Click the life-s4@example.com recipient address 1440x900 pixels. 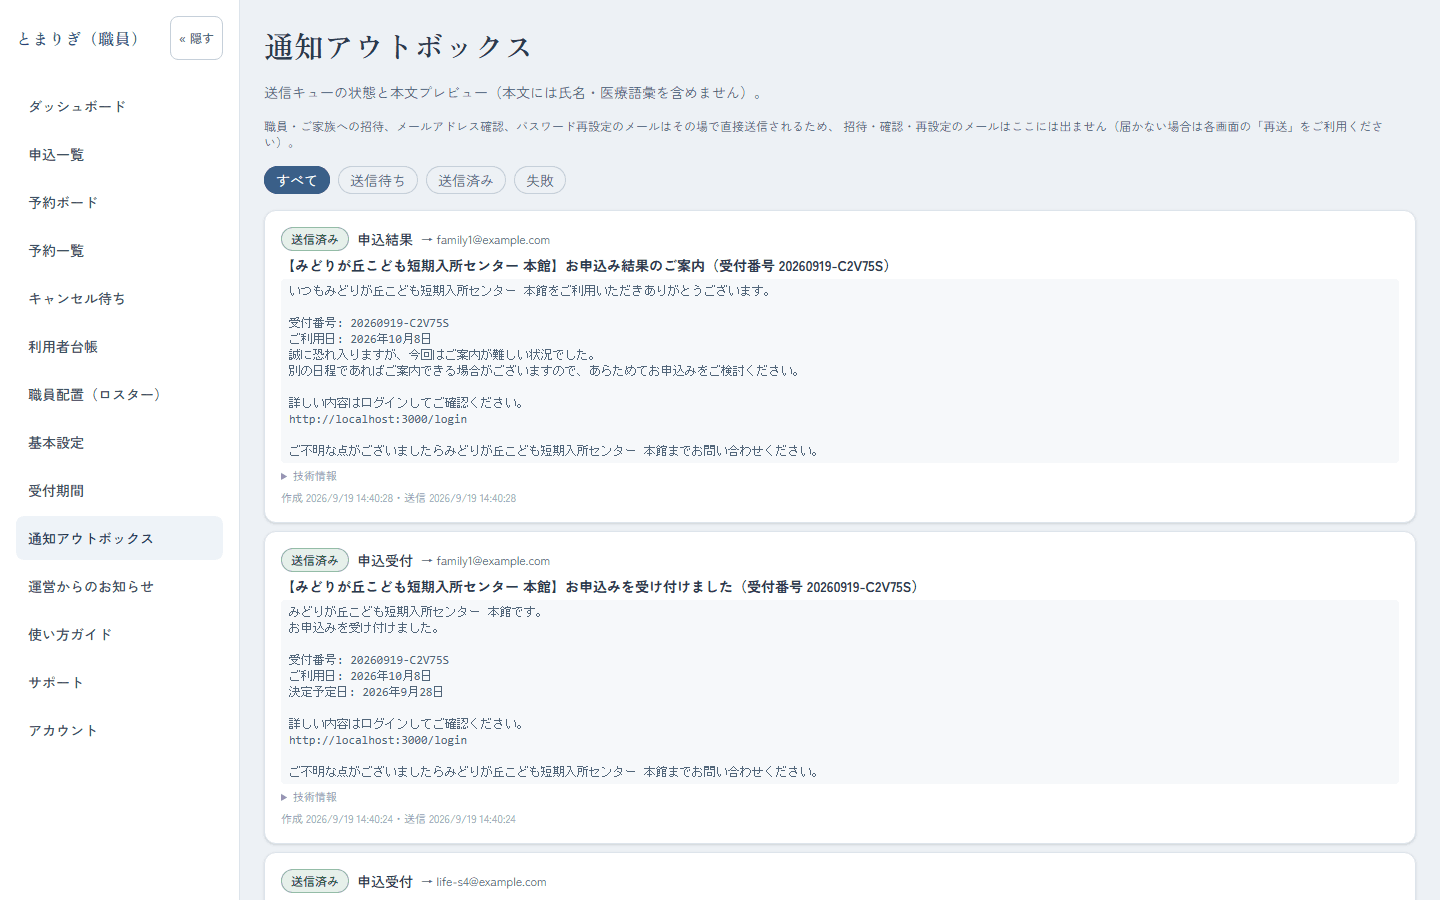point(491,882)
